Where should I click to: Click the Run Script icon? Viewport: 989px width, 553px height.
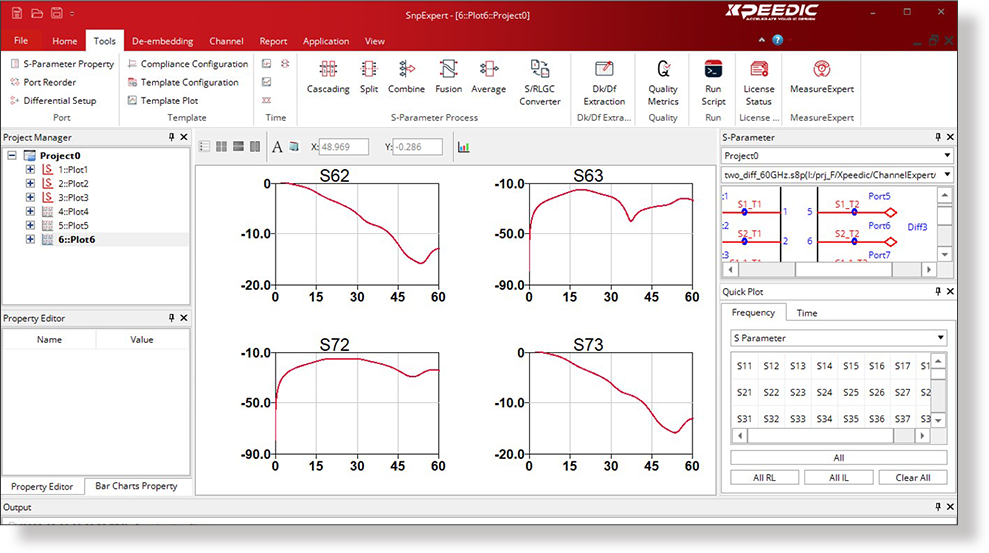click(x=713, y=69)
